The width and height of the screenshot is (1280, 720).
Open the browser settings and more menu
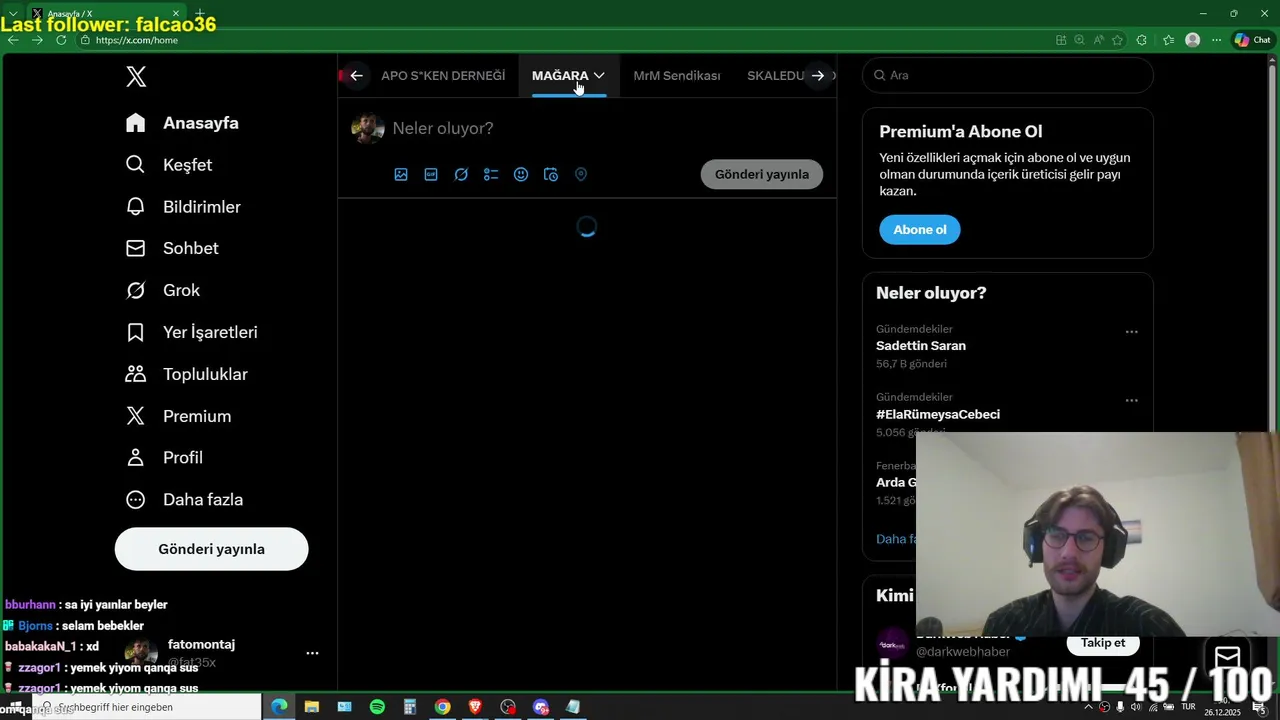(x=1217, y=40)
